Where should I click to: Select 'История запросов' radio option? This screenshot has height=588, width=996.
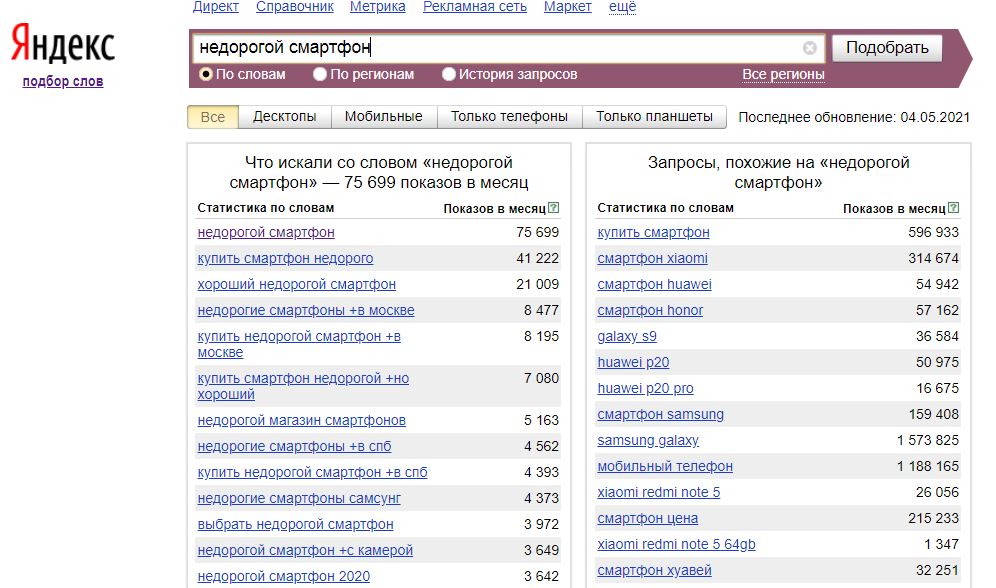(x=449, y=74)
